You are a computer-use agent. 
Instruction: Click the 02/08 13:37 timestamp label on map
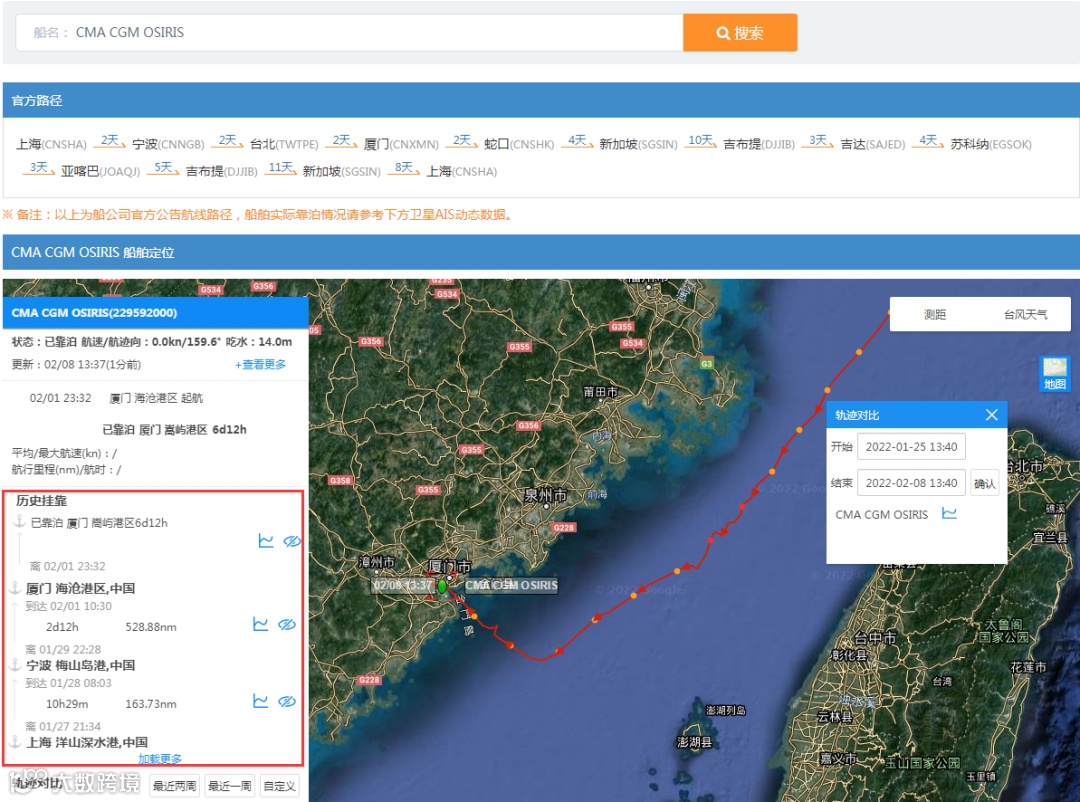point(403,585)
